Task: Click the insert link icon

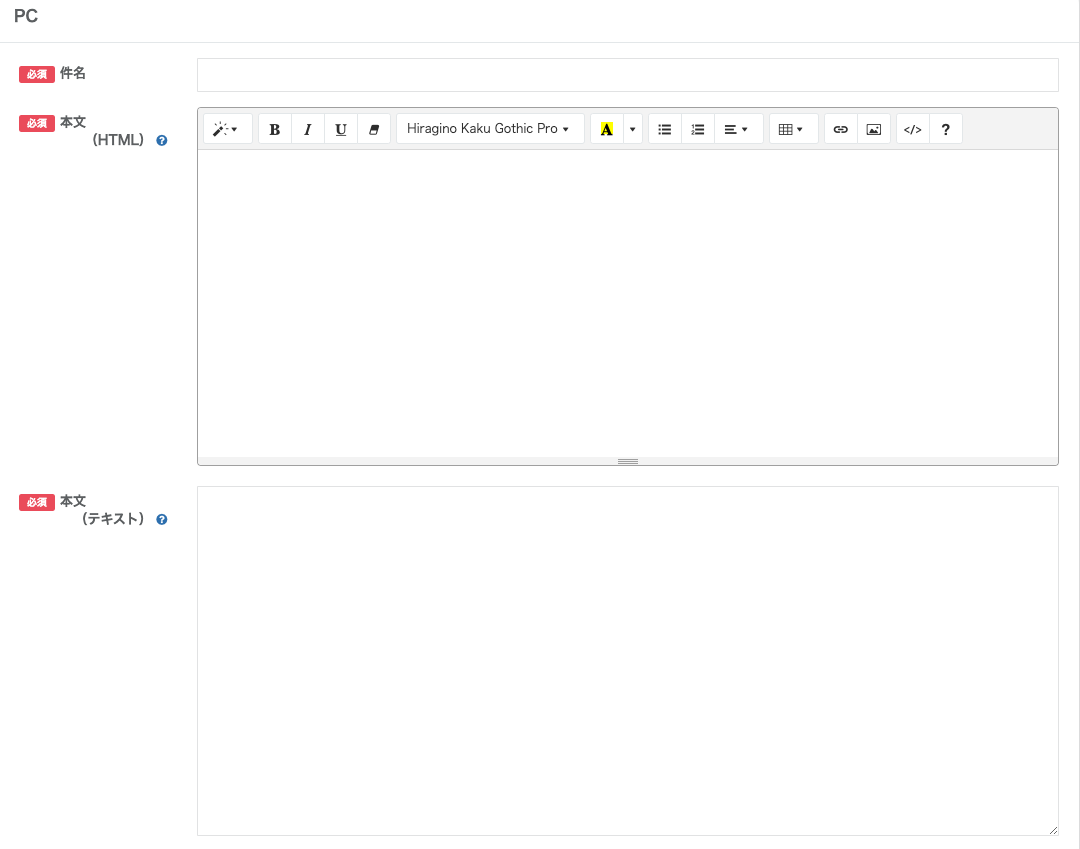Action: (x=841, y=129)
